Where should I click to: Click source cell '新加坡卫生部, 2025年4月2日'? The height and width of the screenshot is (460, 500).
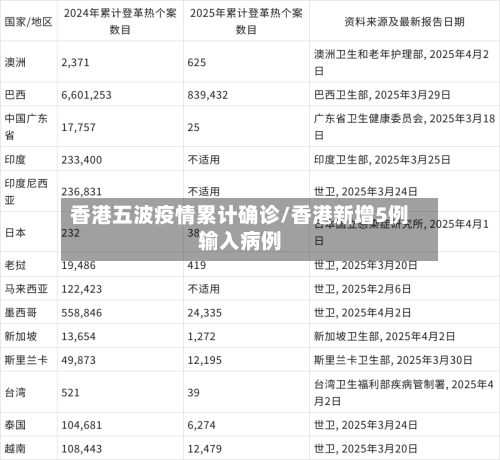(x=384, y=336)
